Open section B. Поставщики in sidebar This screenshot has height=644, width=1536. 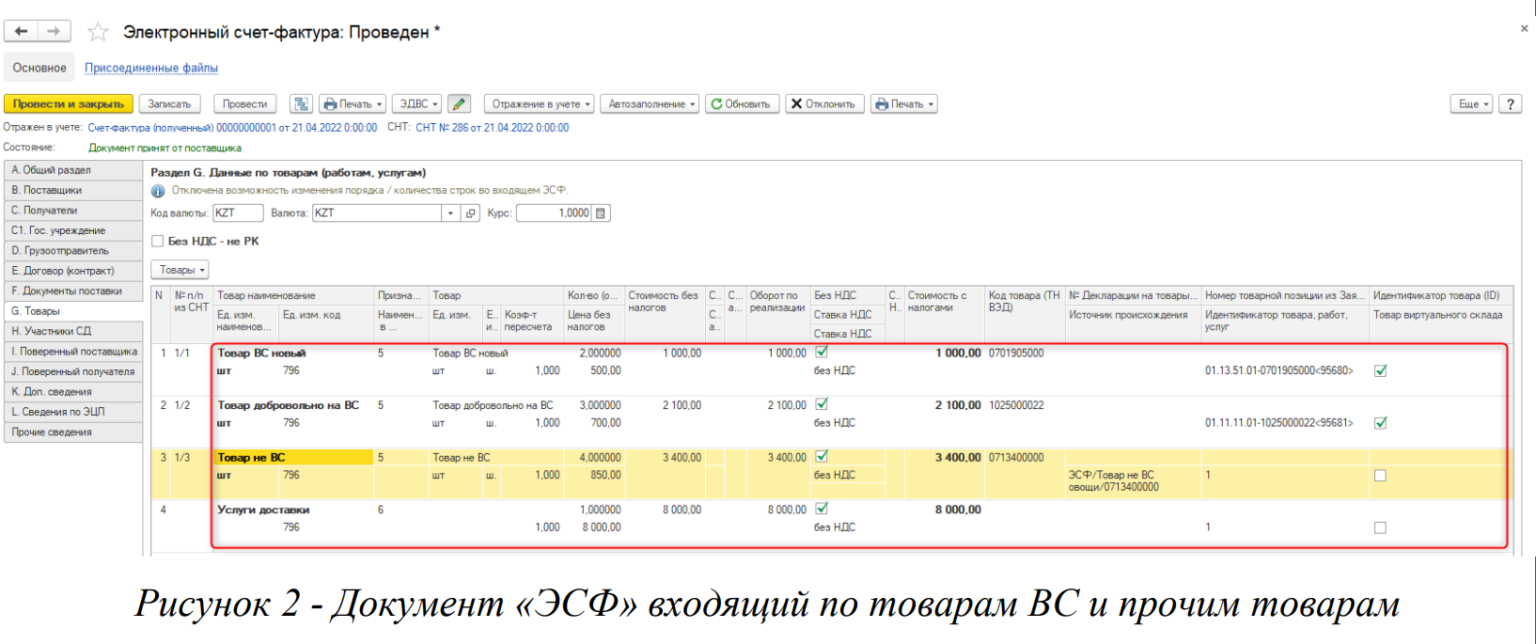pyautogui.click(x=73, y=190)
